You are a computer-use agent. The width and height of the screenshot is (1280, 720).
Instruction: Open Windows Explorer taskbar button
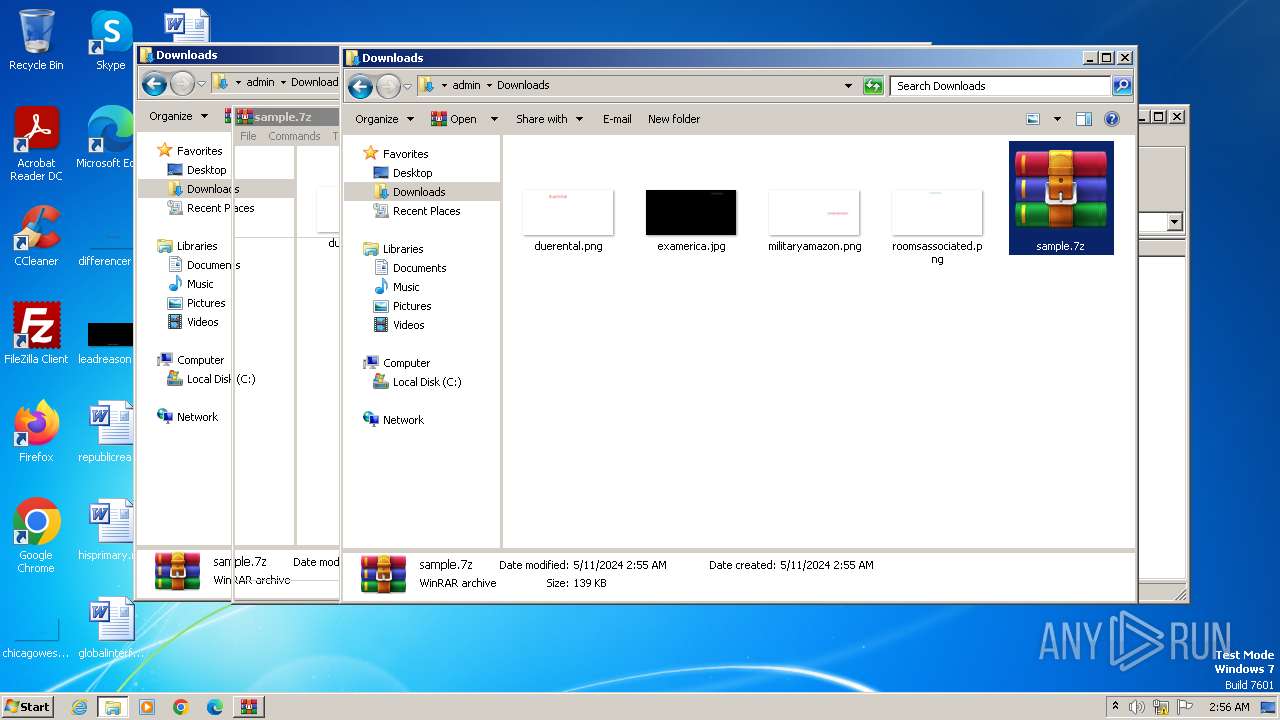click(112, 707)
